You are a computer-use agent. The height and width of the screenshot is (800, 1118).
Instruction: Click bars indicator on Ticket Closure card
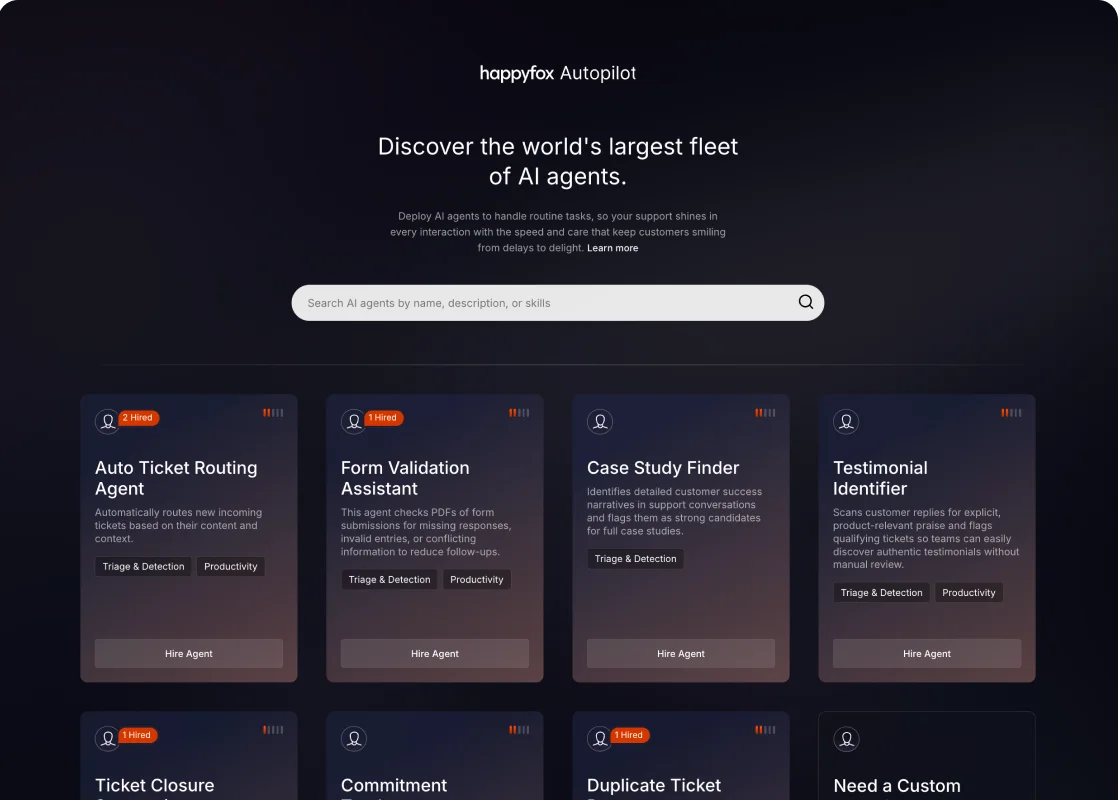pos(273,730)
